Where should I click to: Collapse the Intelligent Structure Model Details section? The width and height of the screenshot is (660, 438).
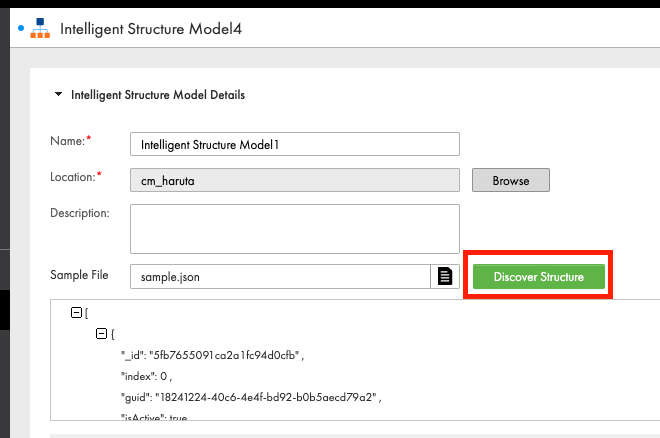click(59, 94)
